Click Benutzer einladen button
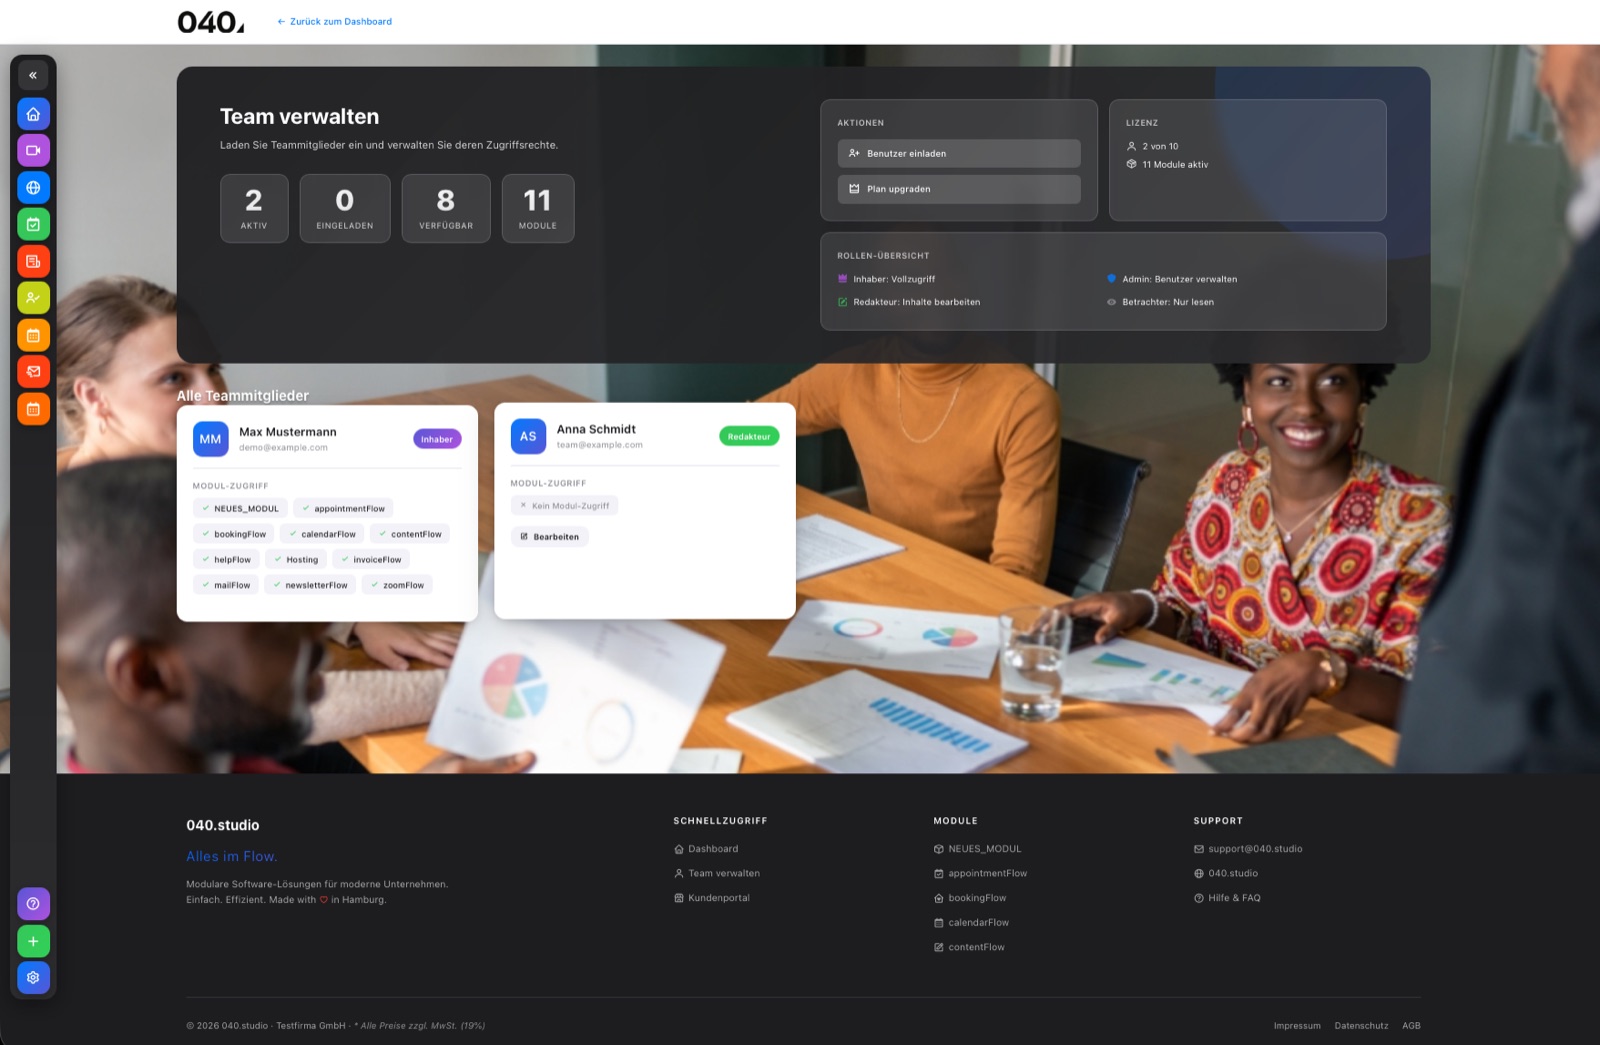 pos(959,153)
